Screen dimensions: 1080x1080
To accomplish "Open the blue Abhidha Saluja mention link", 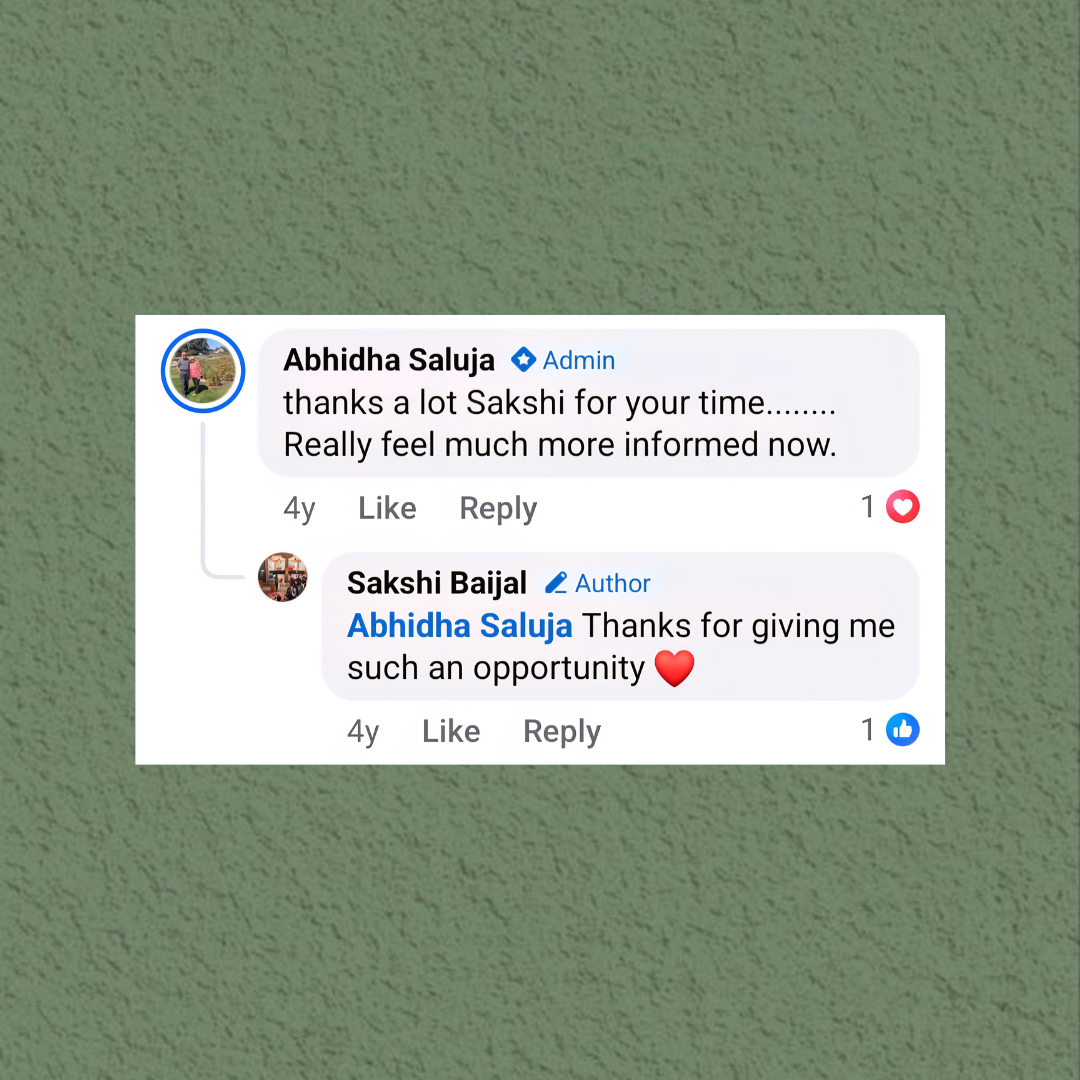I will point(459,626).
